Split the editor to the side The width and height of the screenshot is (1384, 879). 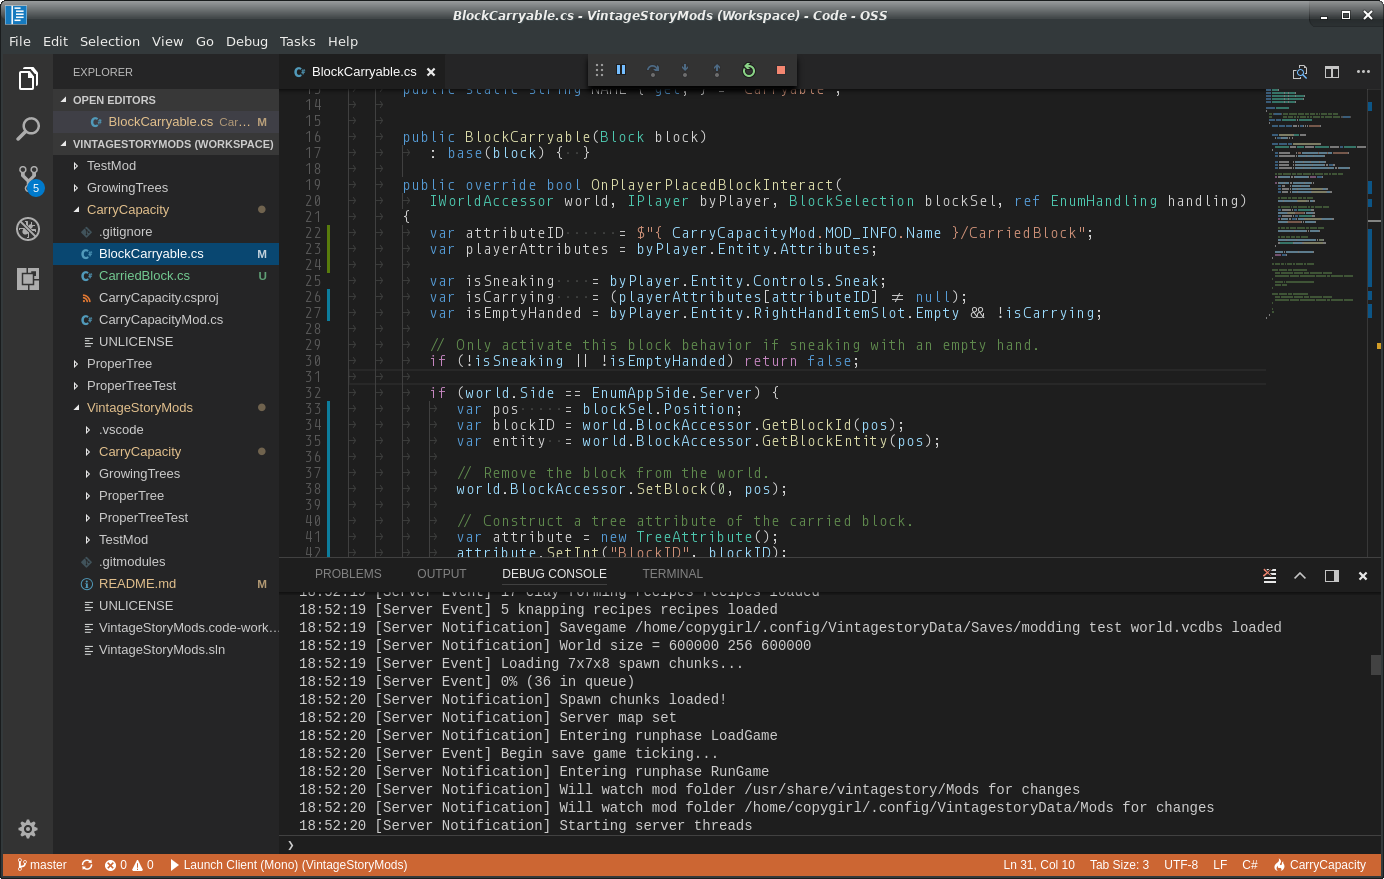(1332, 72)
